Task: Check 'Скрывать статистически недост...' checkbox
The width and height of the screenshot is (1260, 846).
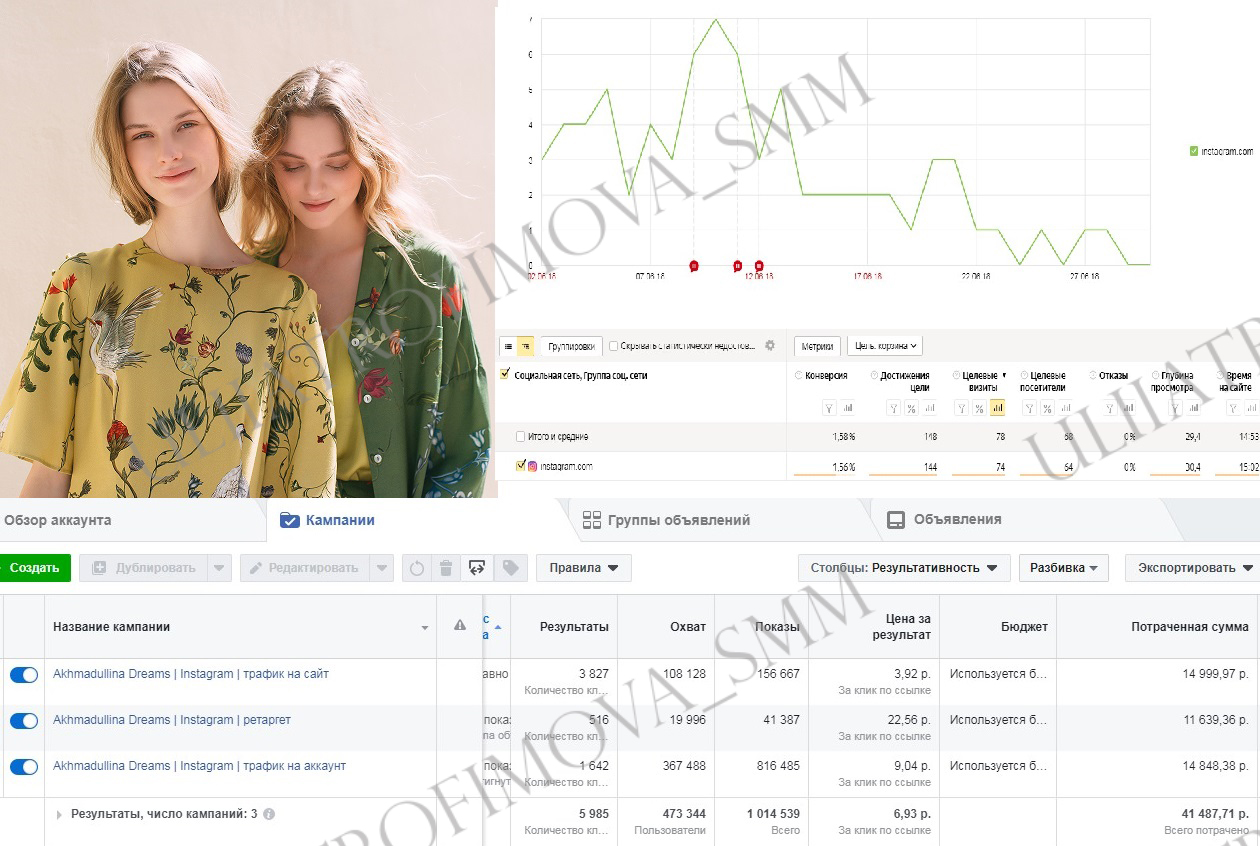Action: click(614, 346)
